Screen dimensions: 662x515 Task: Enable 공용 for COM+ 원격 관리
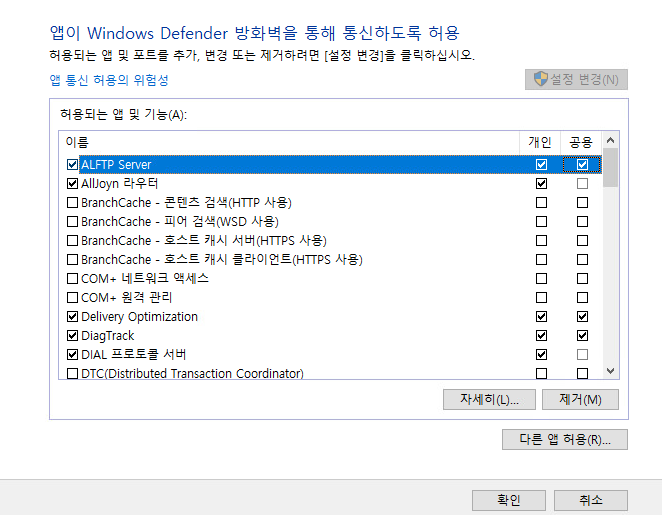582,298
